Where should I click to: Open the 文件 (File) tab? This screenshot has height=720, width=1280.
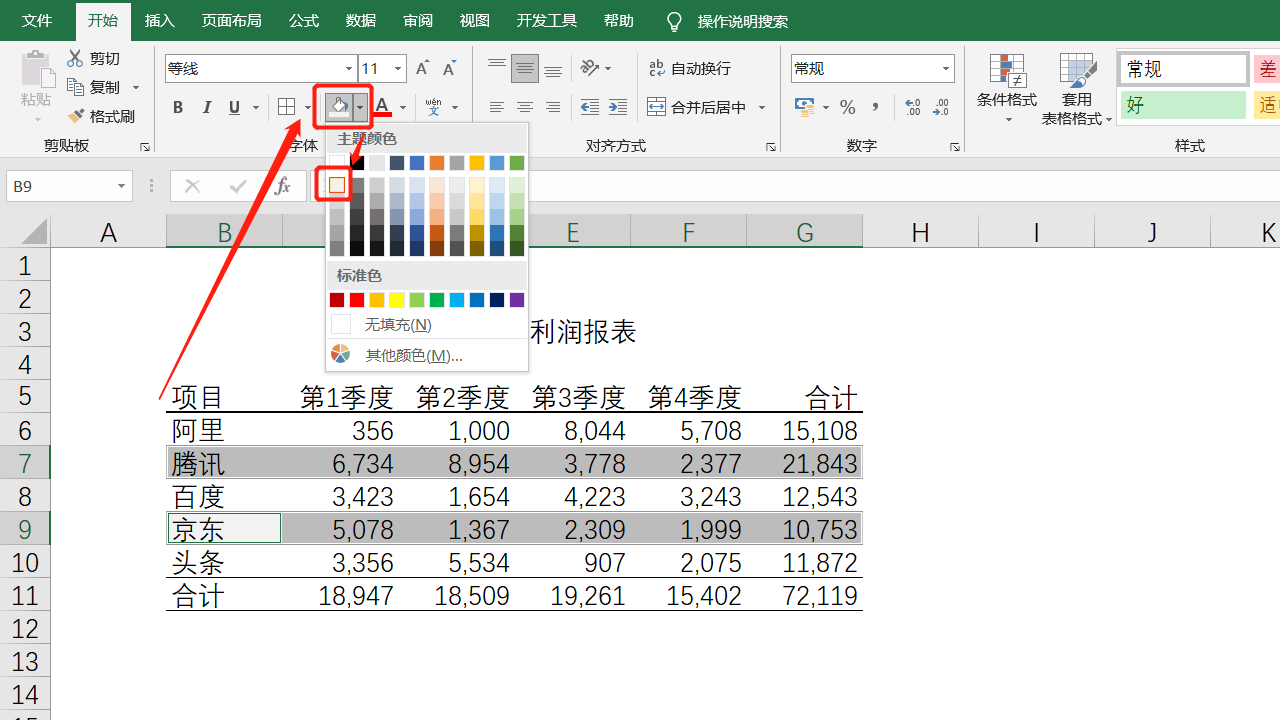(x=37, y=21)
